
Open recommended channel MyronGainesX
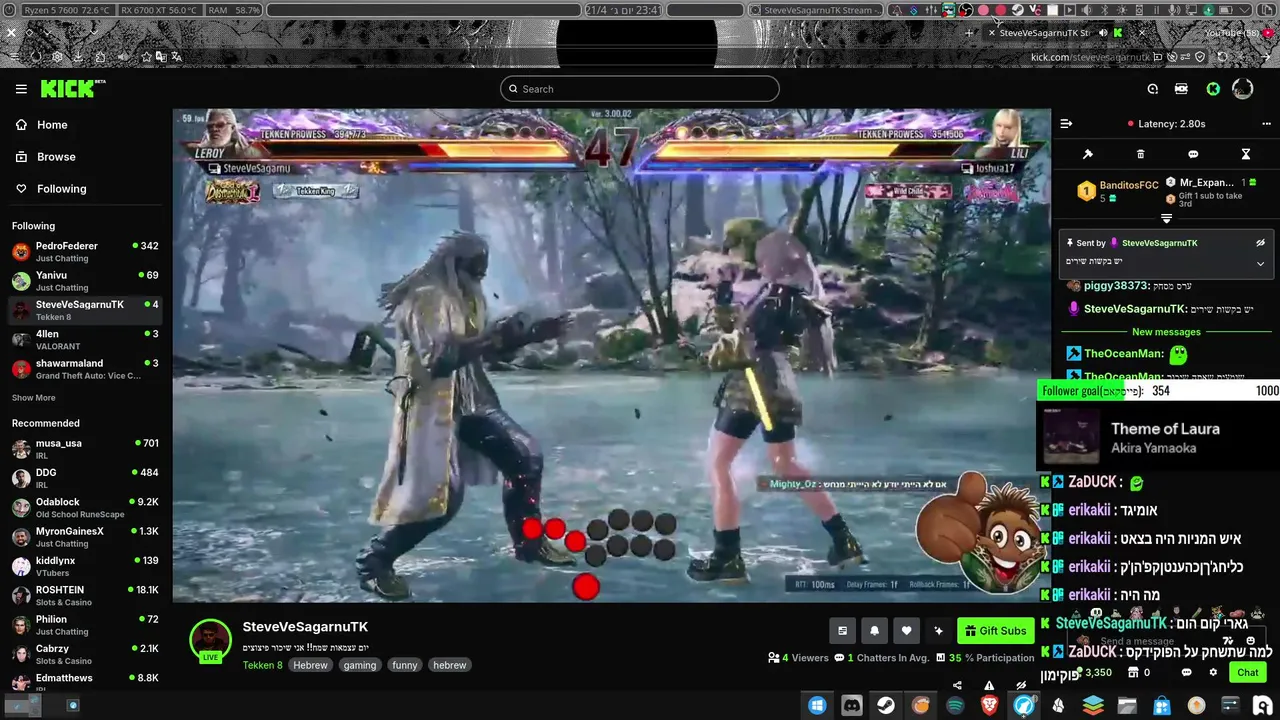85,537
